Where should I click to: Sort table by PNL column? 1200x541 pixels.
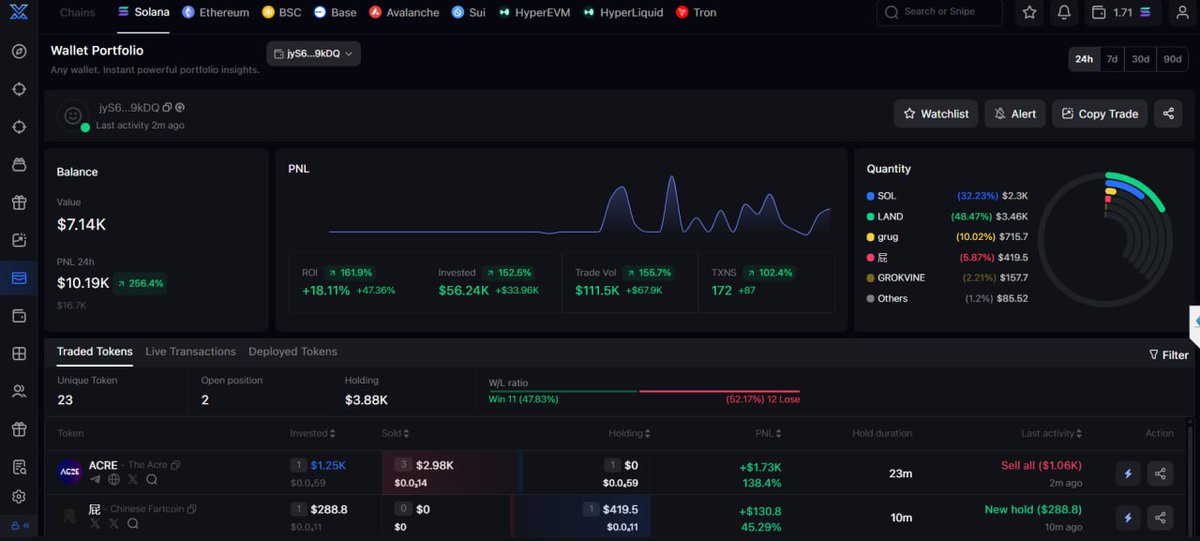point(769,434)
